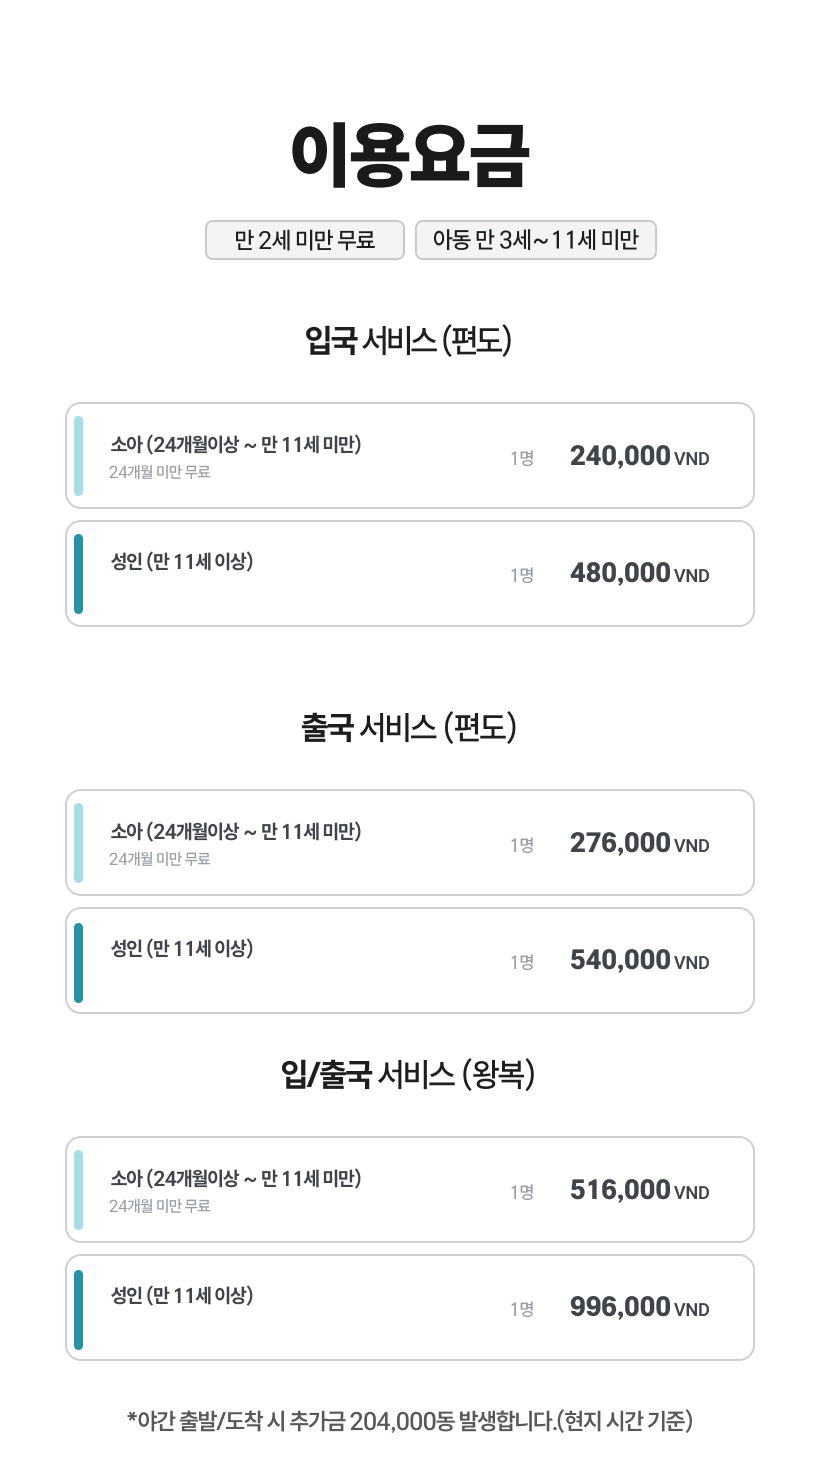Click the 480,000 VND price

pyautogui.click(x=639, y=574)
